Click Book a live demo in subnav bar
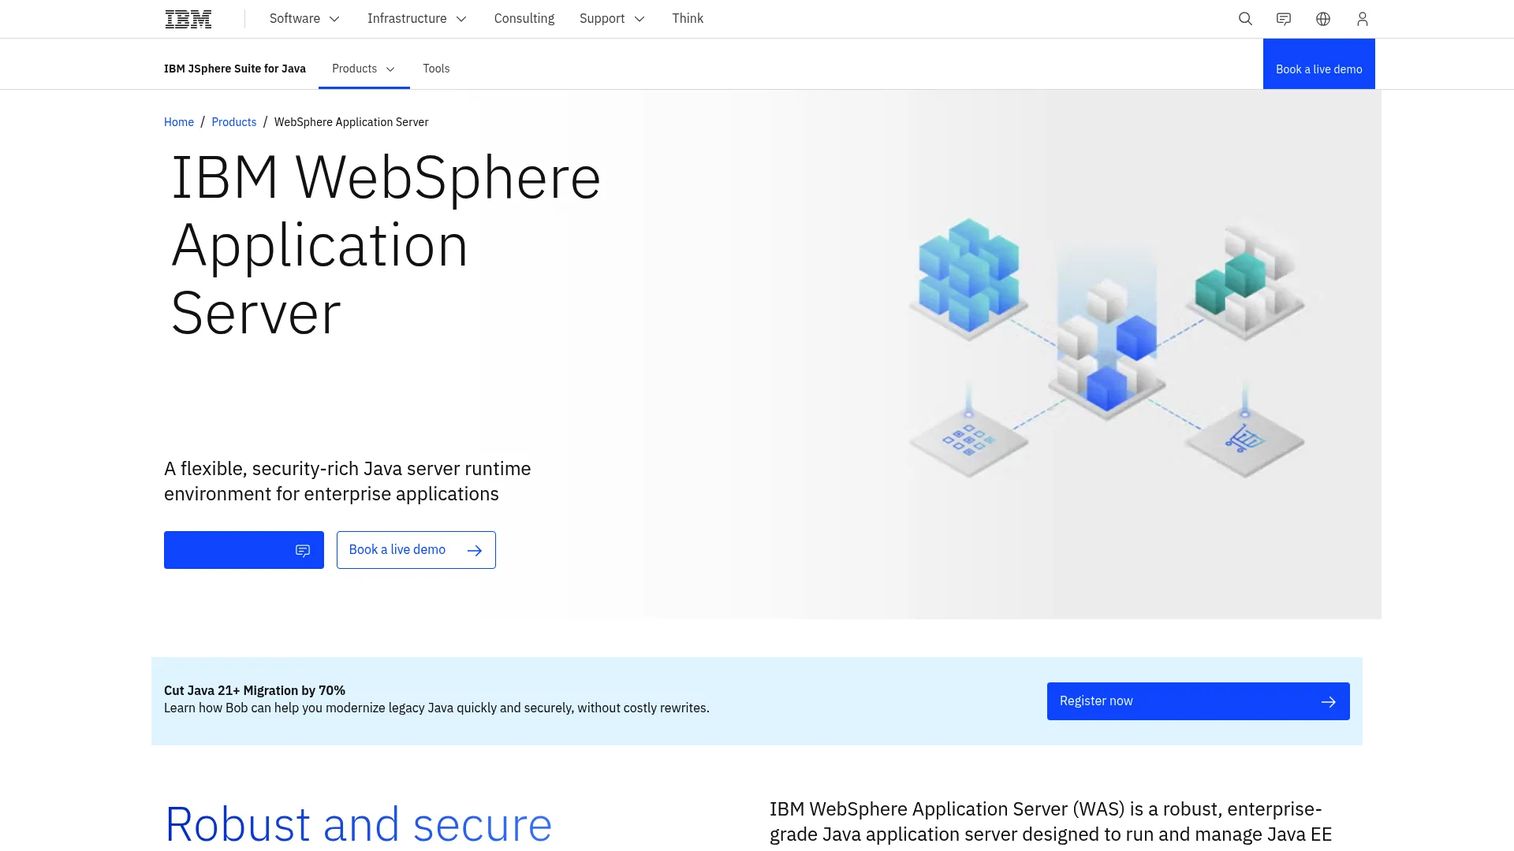 1319,64
